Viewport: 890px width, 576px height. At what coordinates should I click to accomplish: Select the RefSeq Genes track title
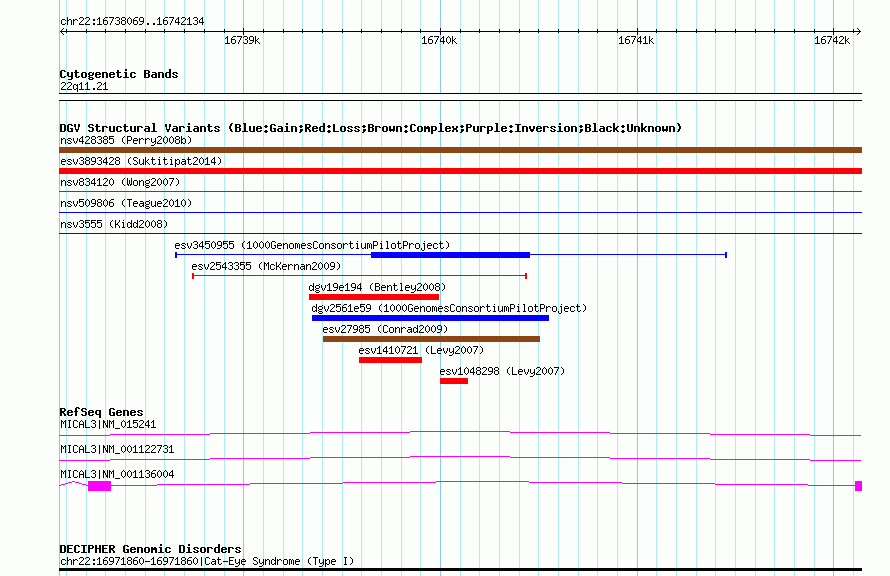coord(102,413)
